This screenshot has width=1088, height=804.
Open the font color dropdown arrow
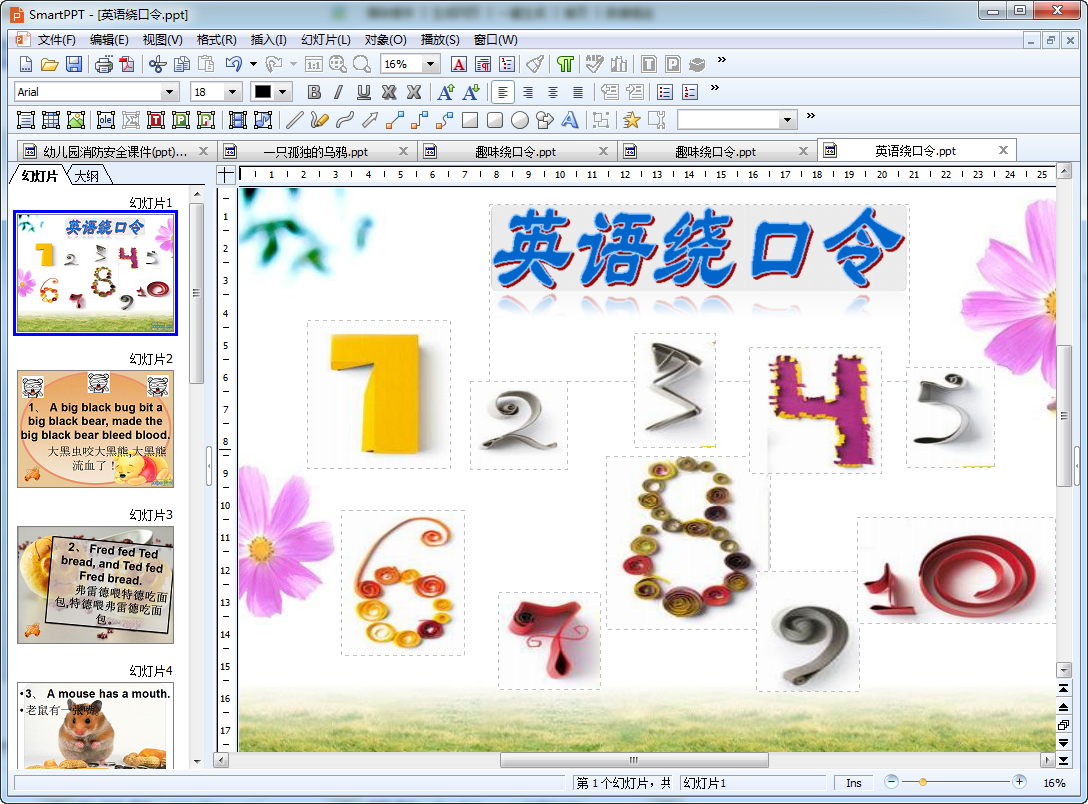[282, 92]
